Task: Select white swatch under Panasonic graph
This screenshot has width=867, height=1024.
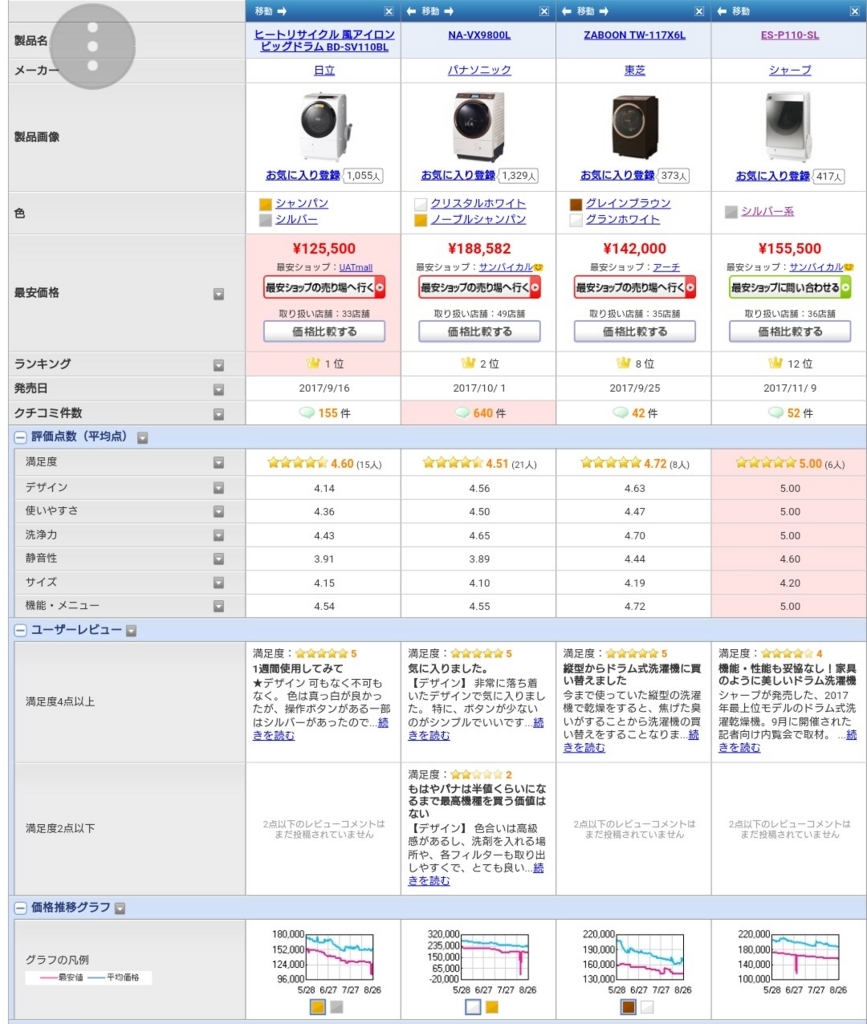Action: click(x=473, y=1006)
